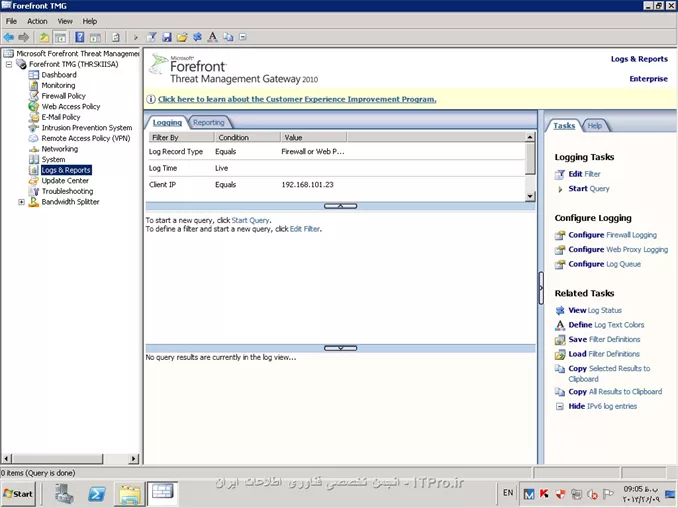This screenshot has height=508, width=678.
Task: Select the Client IP filter row
Action: point(336,185)
